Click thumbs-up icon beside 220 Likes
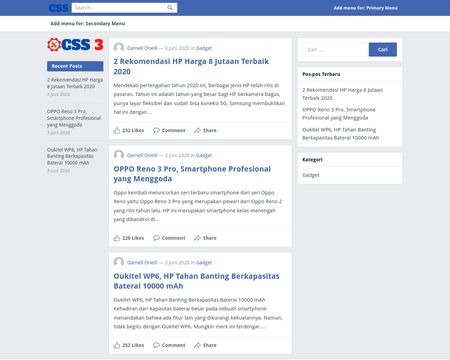The width and height of the screenshot is (450, 360). tap(116, 238)
